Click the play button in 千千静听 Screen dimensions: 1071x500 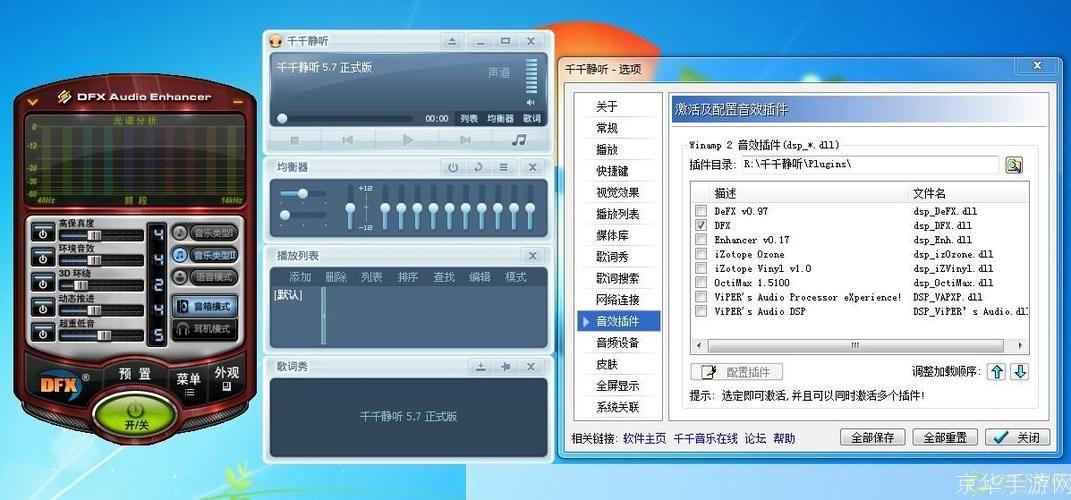[x=408, y=140]
